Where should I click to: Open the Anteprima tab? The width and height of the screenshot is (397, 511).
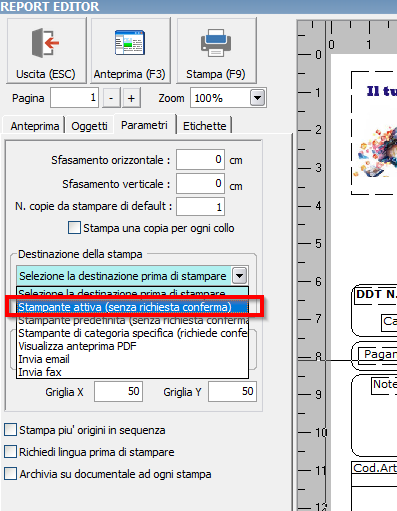pyautogui.click(x=35, y=126)
